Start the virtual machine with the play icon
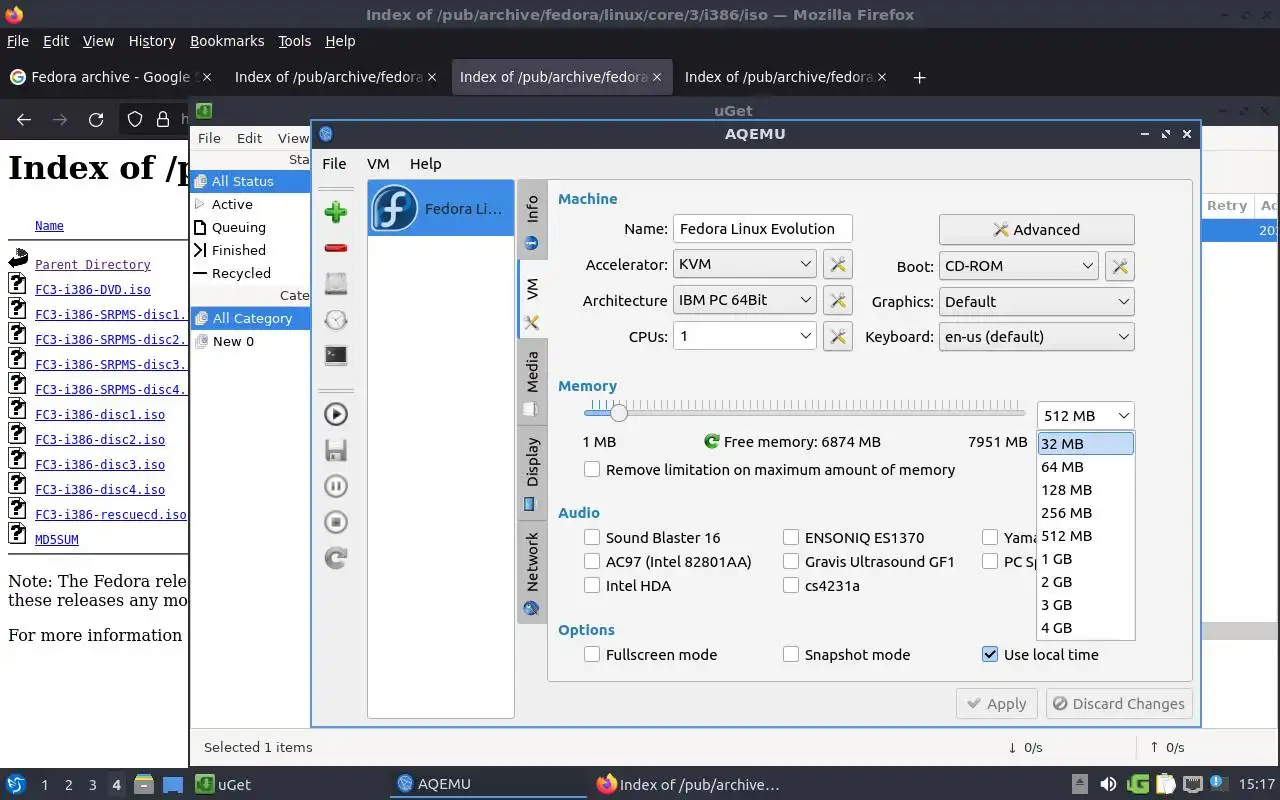 [x=336, y=414]
